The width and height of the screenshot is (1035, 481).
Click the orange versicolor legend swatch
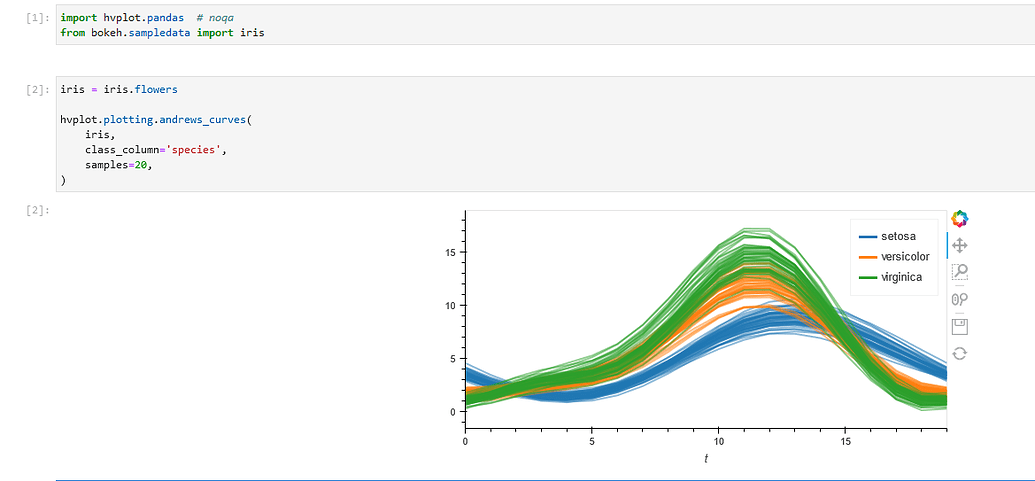pyautogui.click(x=867, y=257)
